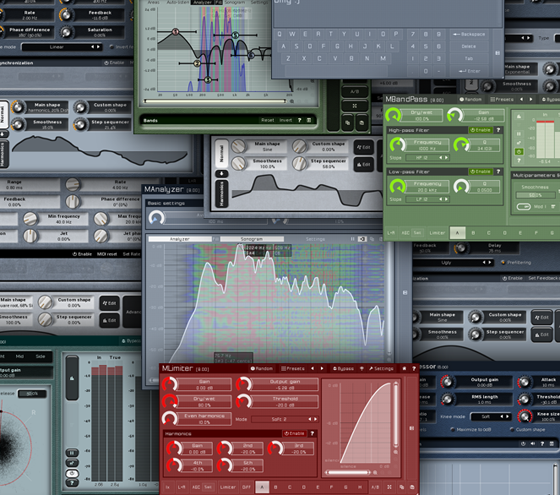
Task: Select next Mode option in MLimiter
Action: click(x=315, y=419)
